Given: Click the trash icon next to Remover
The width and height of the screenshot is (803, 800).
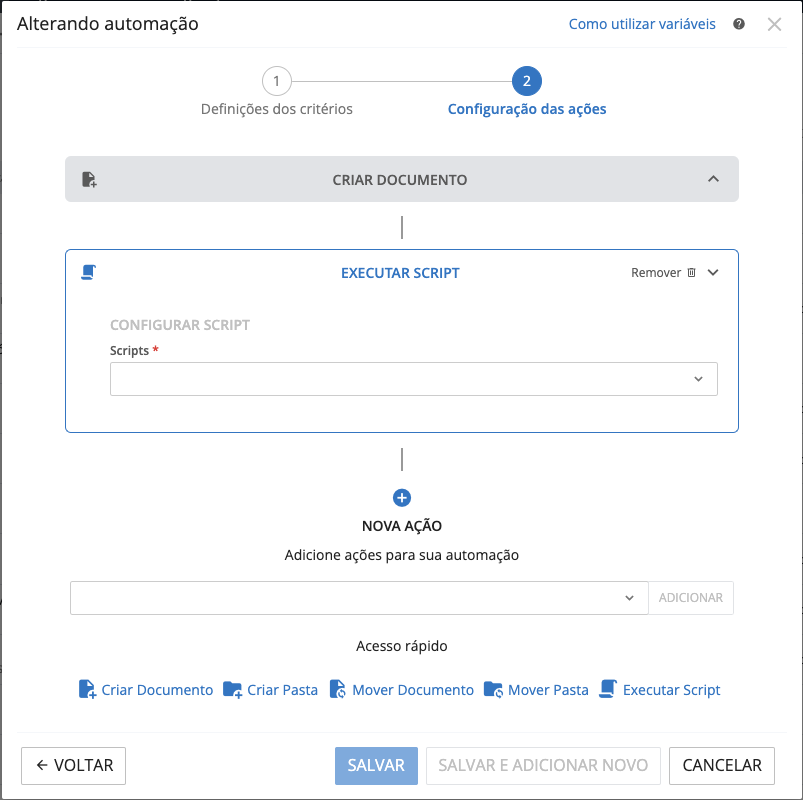Looking at the screenshot, I should pos(691,273).
